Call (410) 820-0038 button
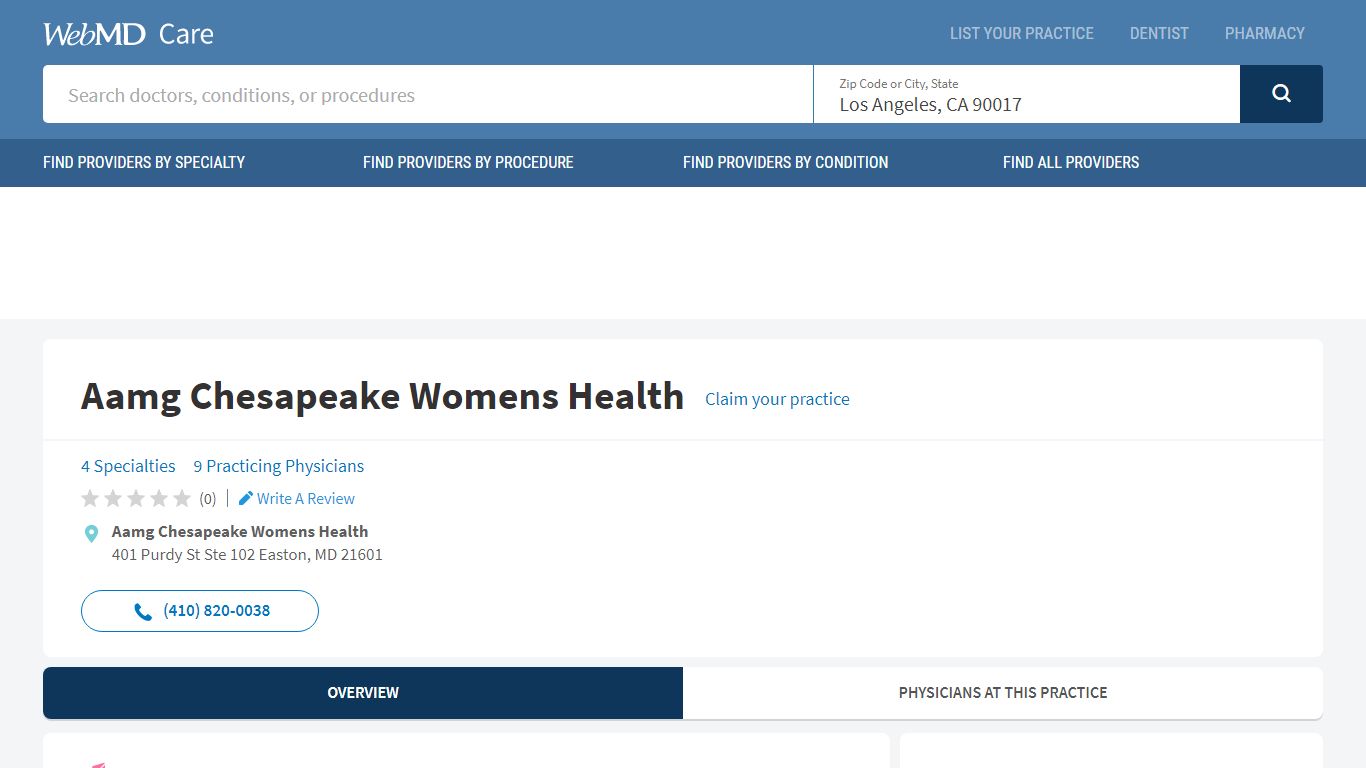Image resolution: width=1366 pixels, height=768 pixels. click(x=200, y=611)
